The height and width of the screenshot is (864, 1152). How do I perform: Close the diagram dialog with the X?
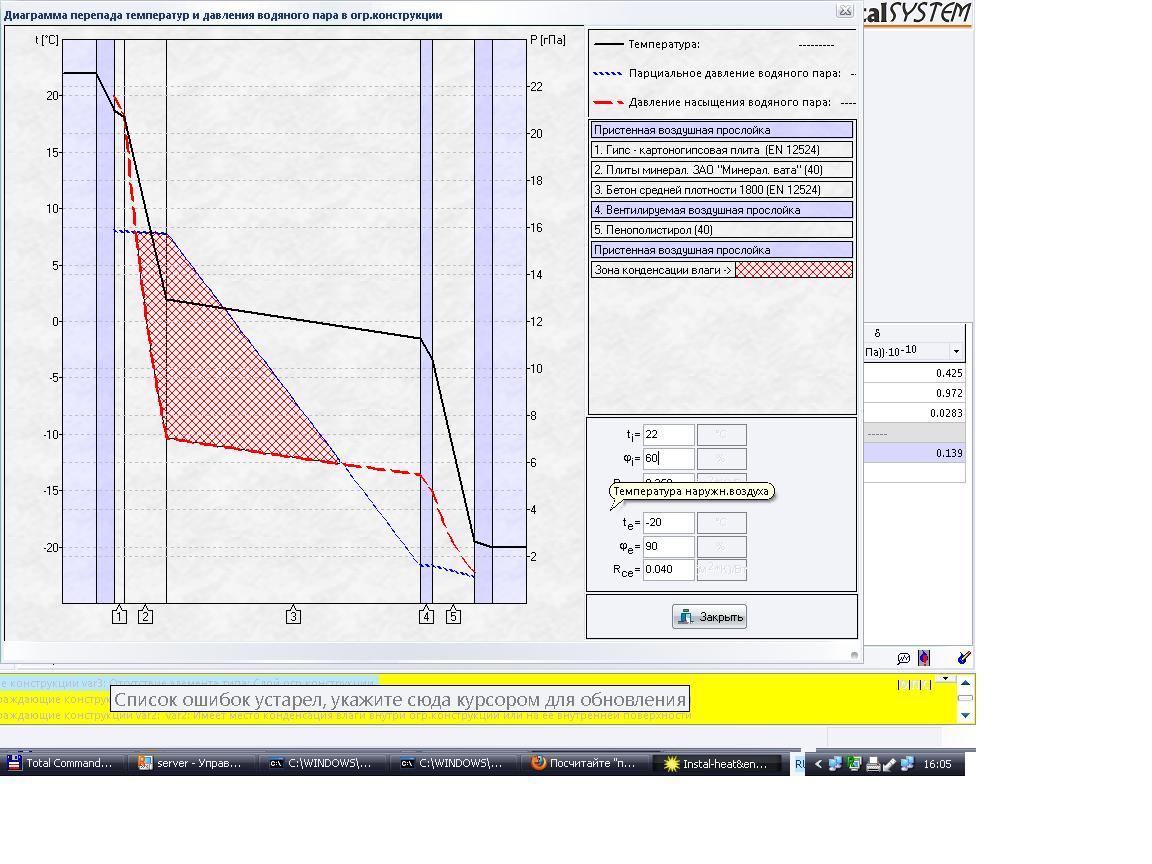845,11
